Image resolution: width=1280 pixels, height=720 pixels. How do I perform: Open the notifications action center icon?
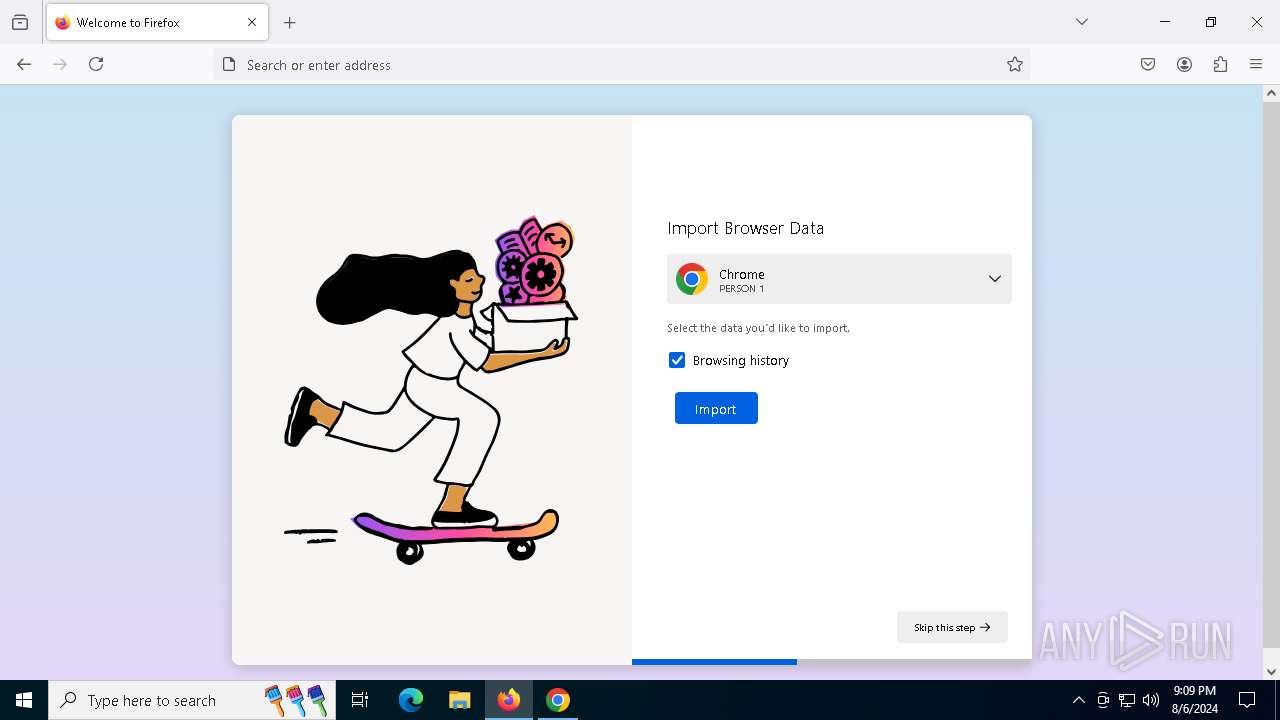pyautogui.click(x=1247, y=700)
